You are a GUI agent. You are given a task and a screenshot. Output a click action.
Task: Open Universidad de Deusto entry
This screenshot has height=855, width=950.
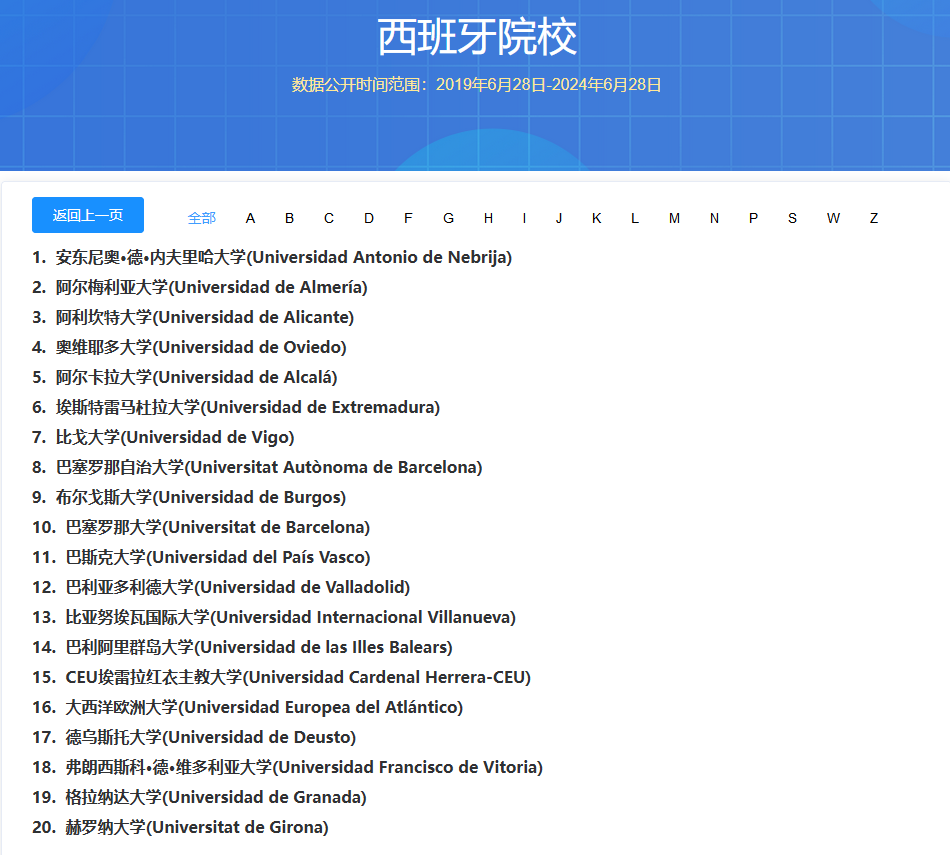194,737
